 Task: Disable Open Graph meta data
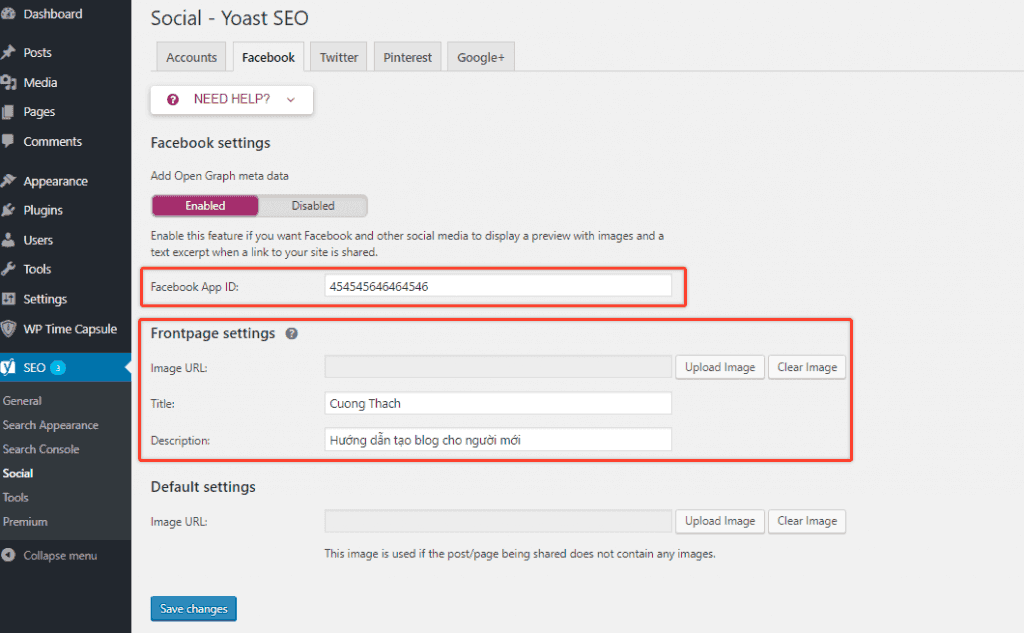pos(313,206)
